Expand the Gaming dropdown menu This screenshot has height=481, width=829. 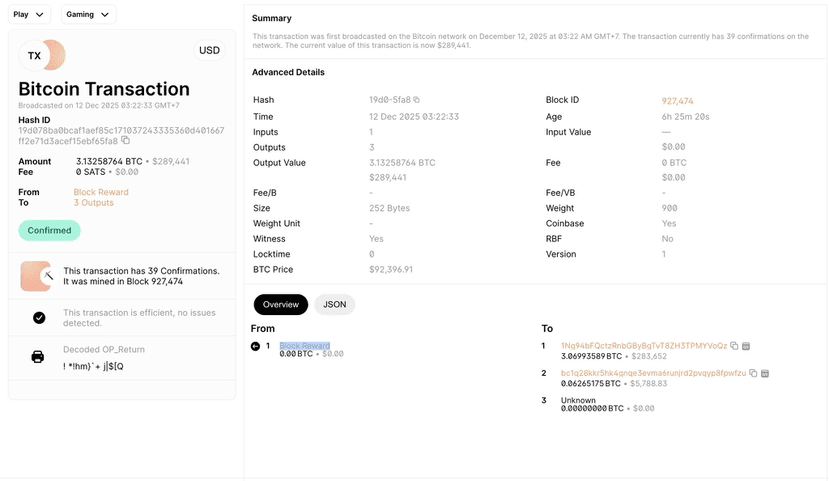[x=88, y=14]
